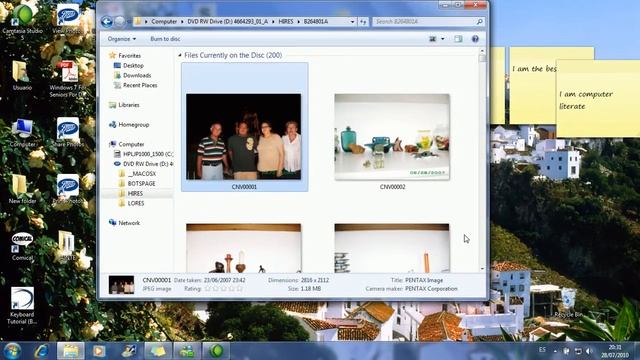Change your view using the views icon
Screen dimensions: 640x360
(433, 39)
